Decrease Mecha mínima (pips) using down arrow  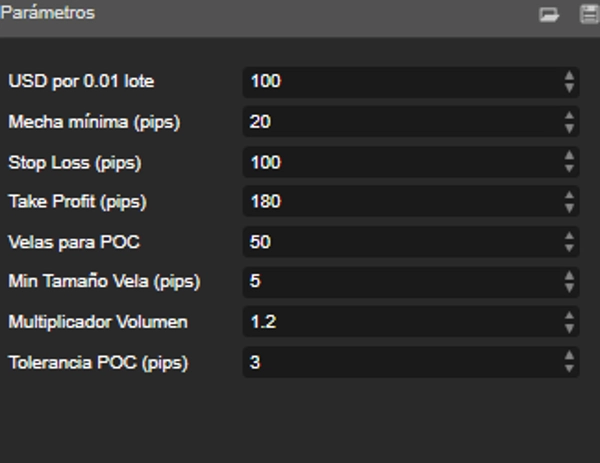(x=569, y=128)
